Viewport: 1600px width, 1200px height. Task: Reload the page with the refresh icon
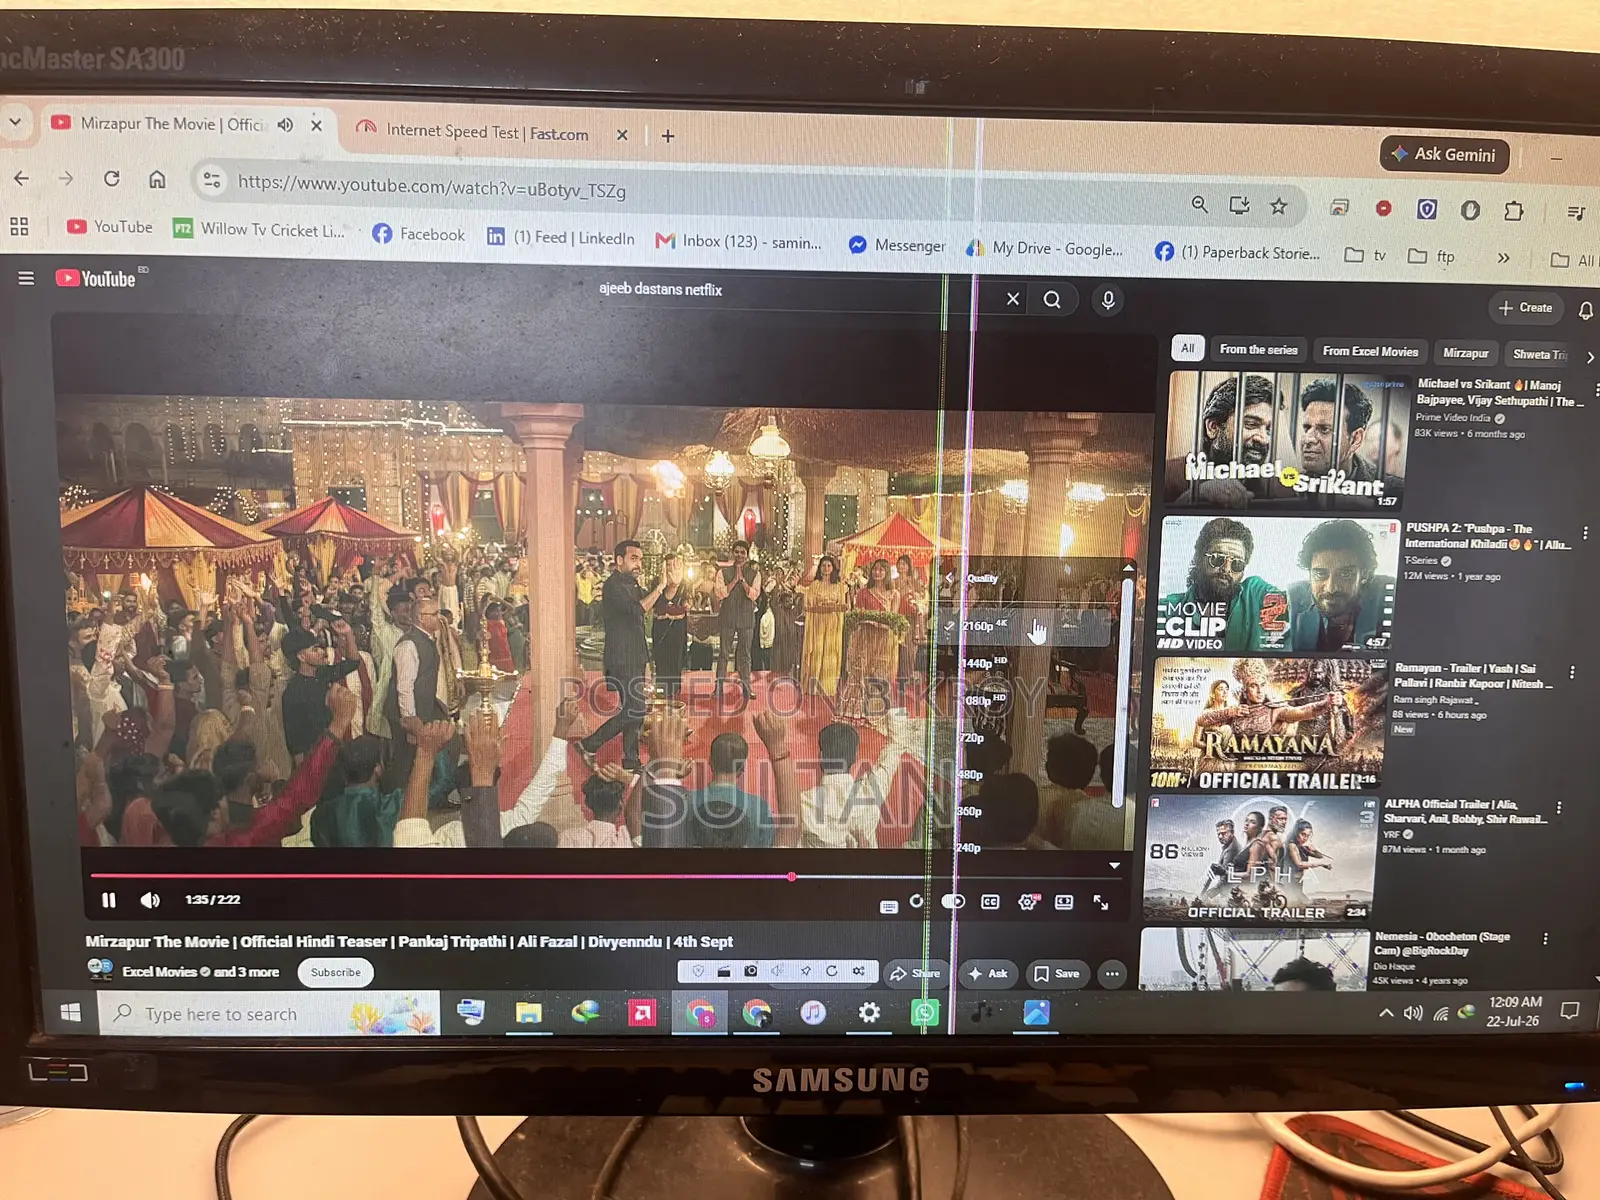tap(112, 178)
